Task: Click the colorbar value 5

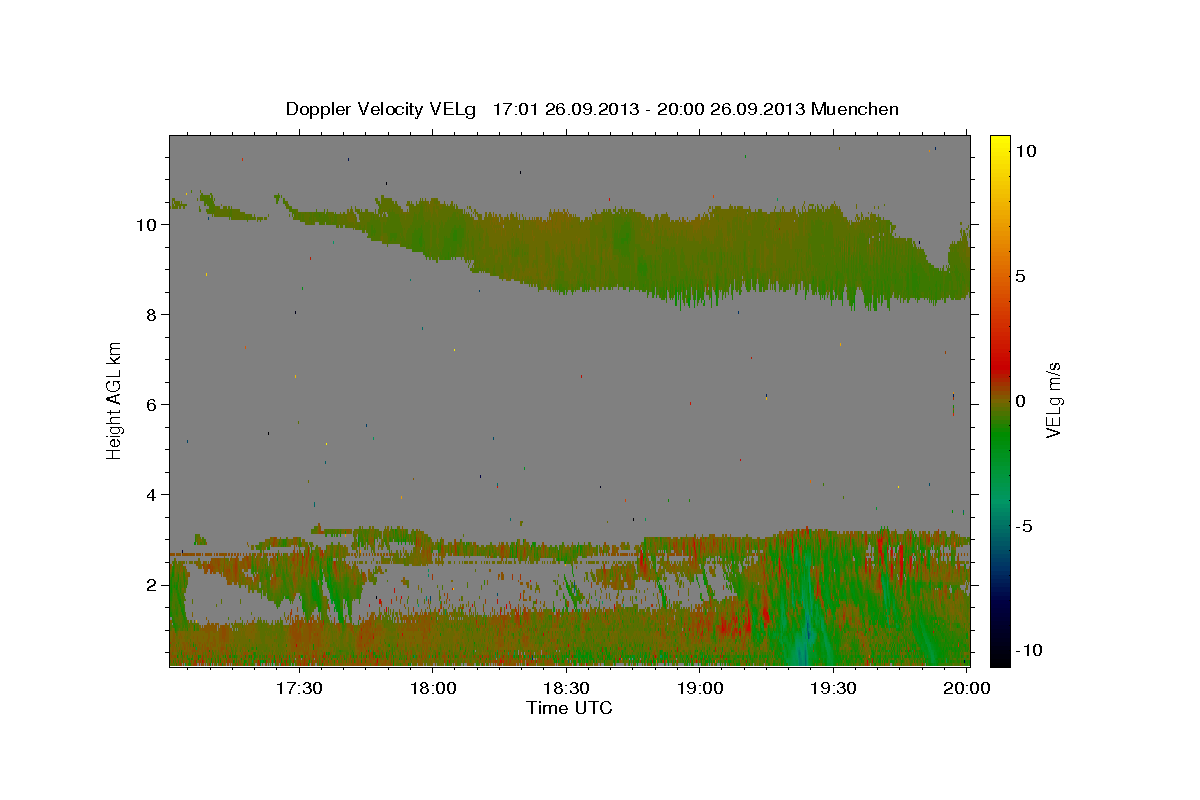Action: 1020,276
